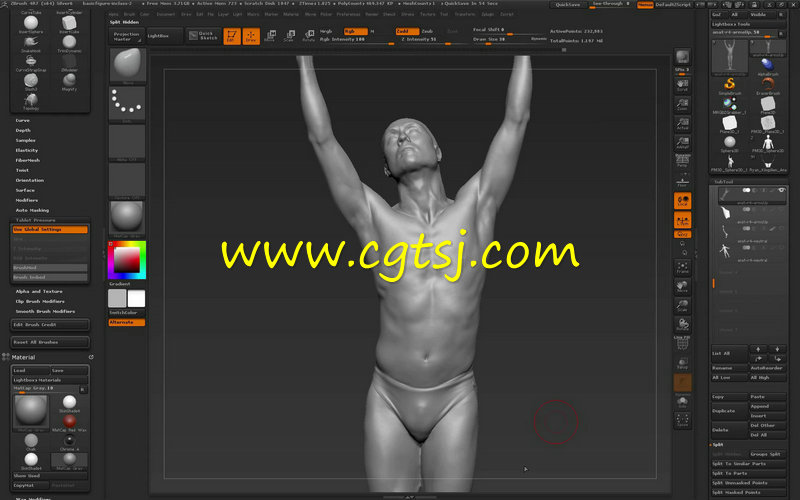Click the Projection Master button
This screenshot has height=500, width=800.
[127, 36]
